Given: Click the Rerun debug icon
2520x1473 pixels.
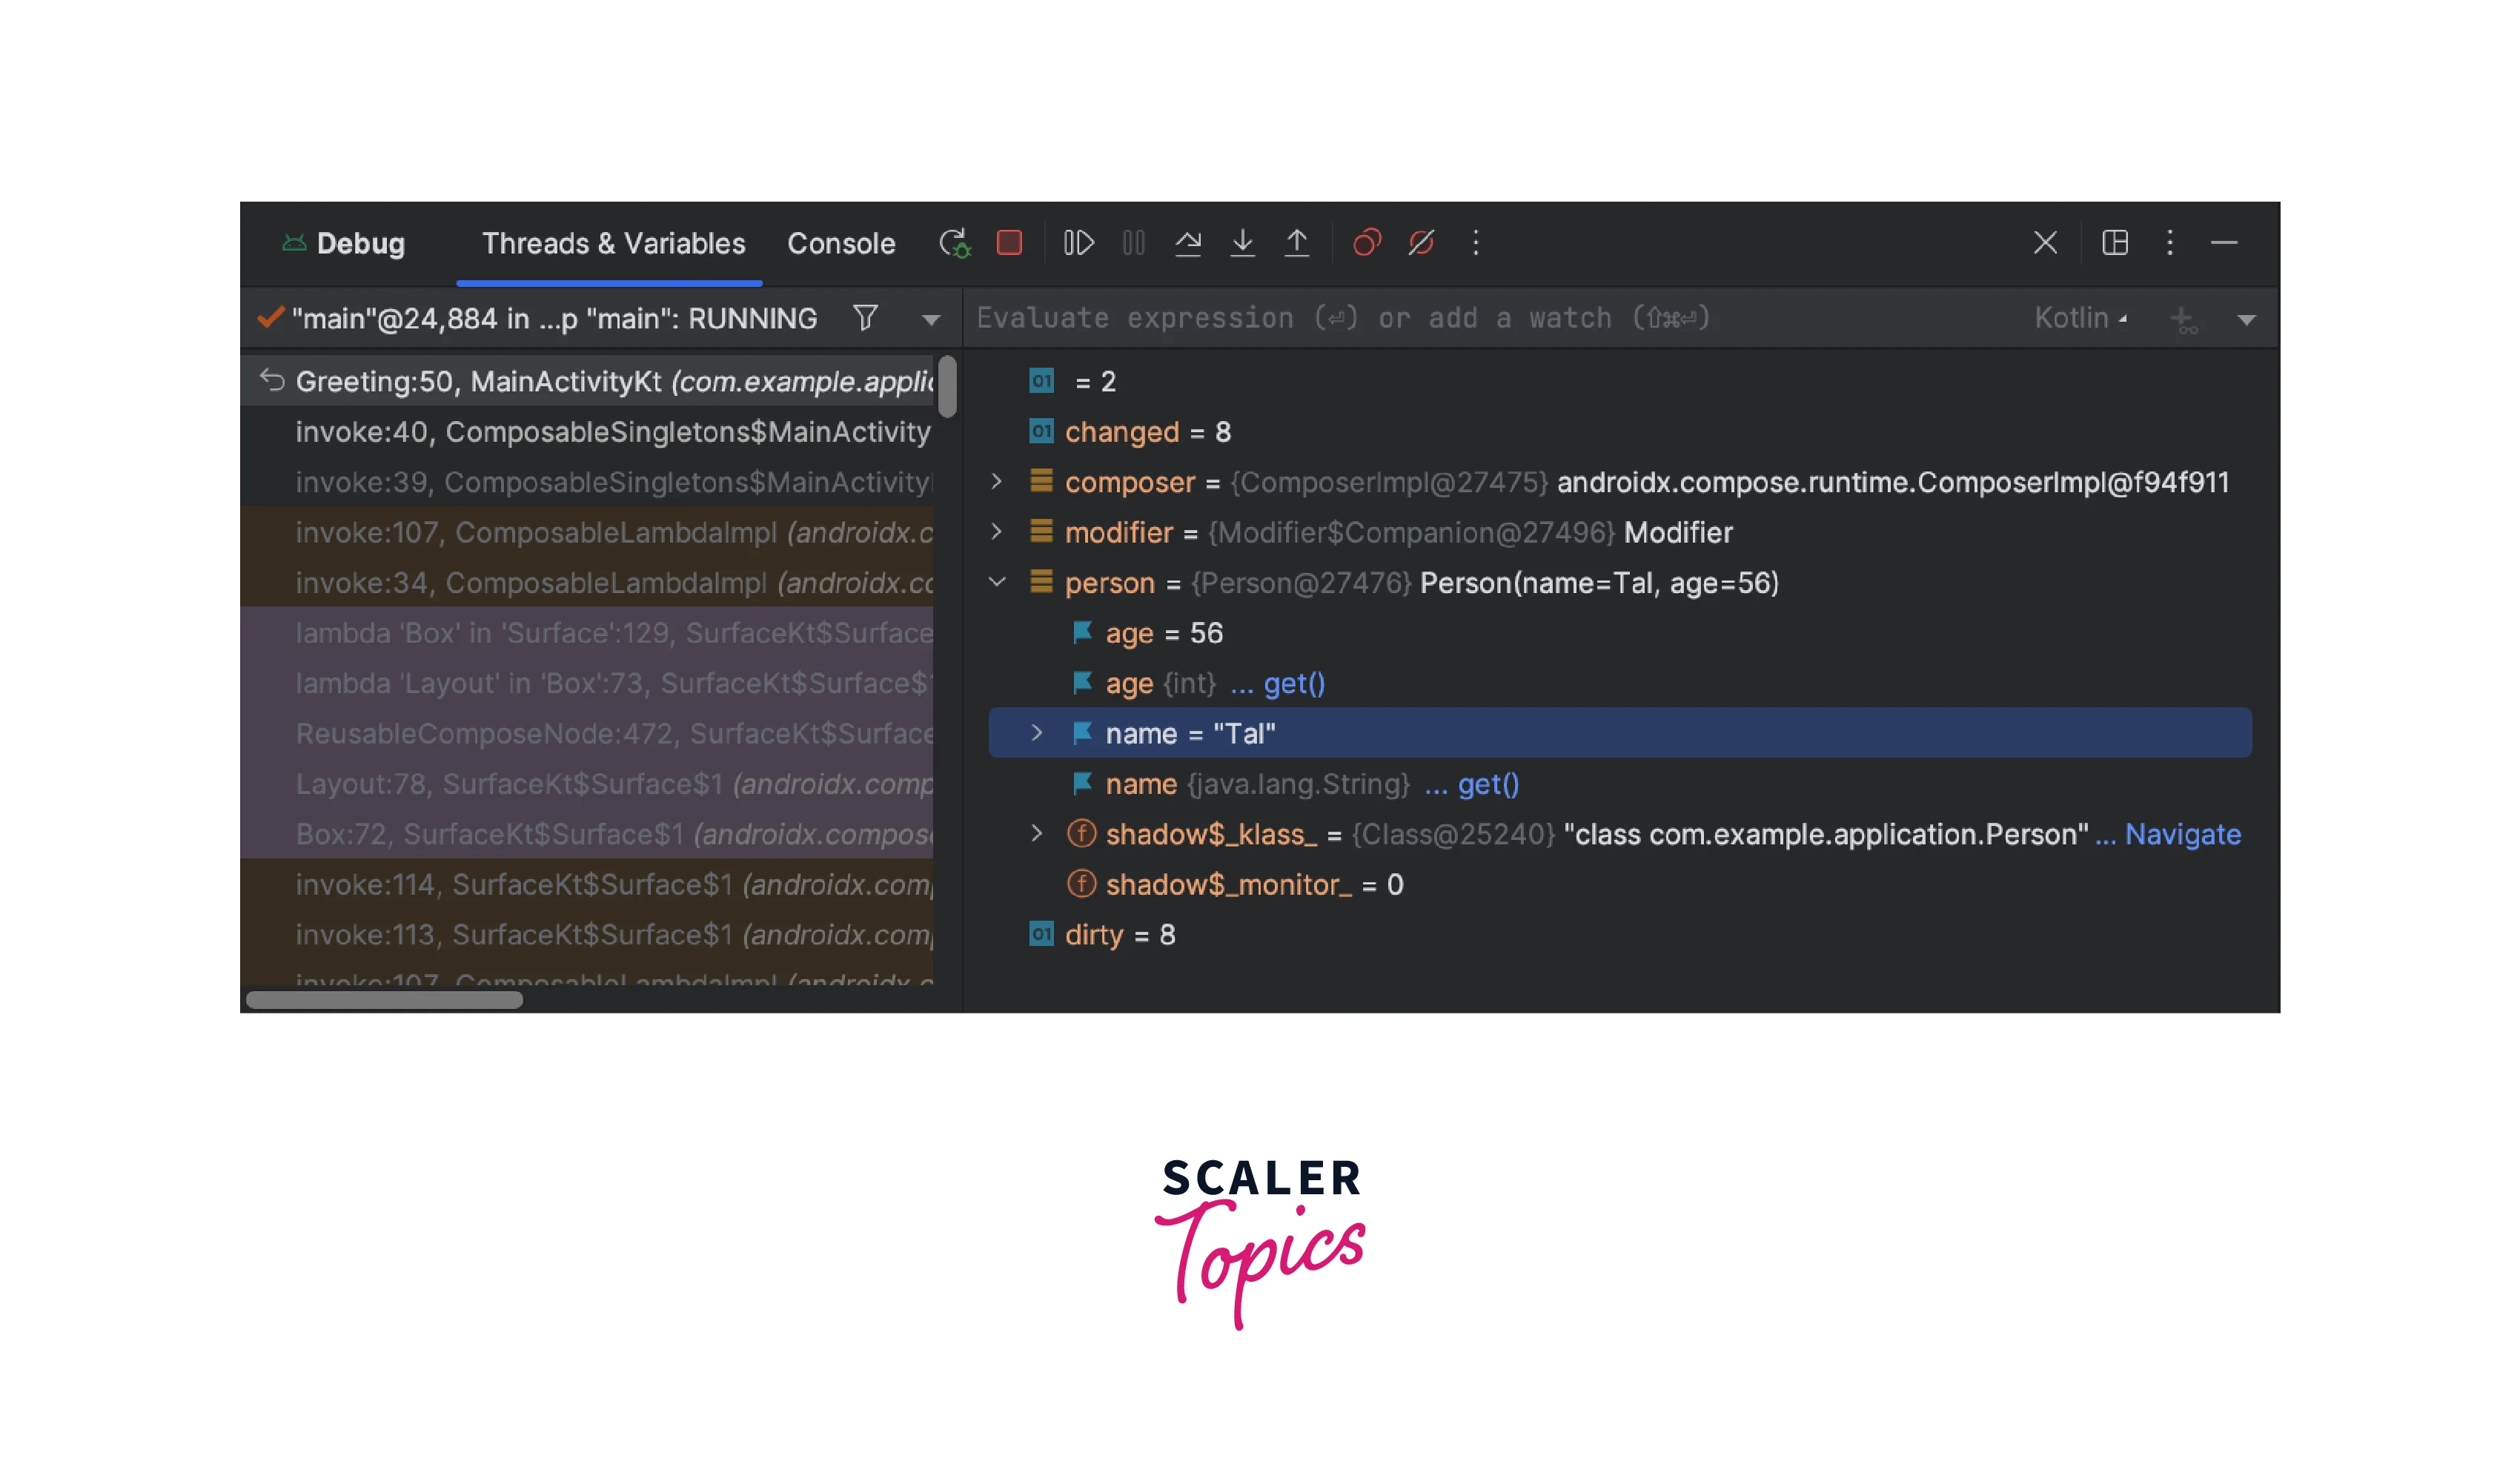Looking at the screenshot, I should pos(954,243).
